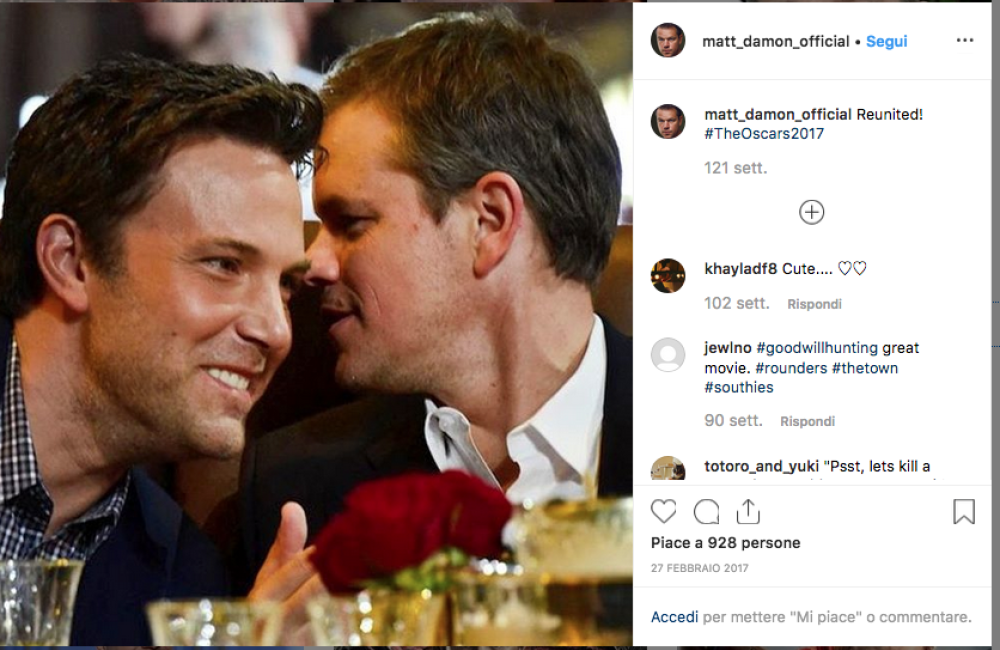Viewport: 1000px width, 650px height.
Task: Open comments via speech bubble icon
Action: (706, 512)
